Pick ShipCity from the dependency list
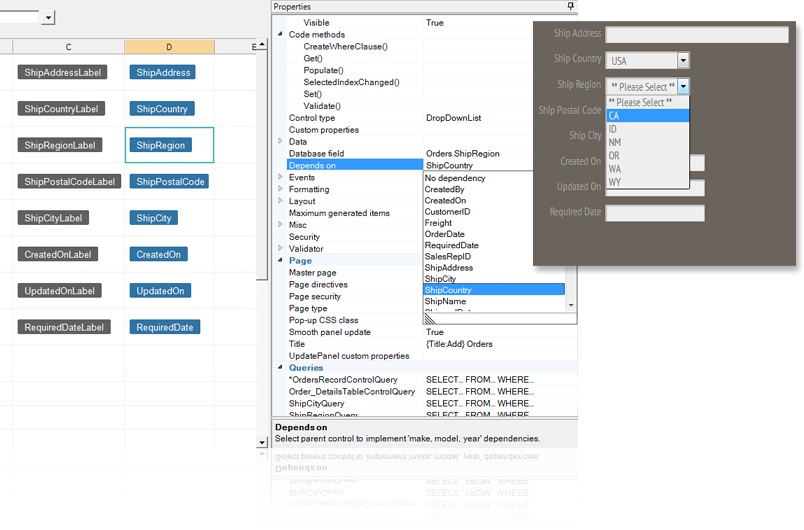The height and width of the screenshot is (530, 804). (441, 279)
